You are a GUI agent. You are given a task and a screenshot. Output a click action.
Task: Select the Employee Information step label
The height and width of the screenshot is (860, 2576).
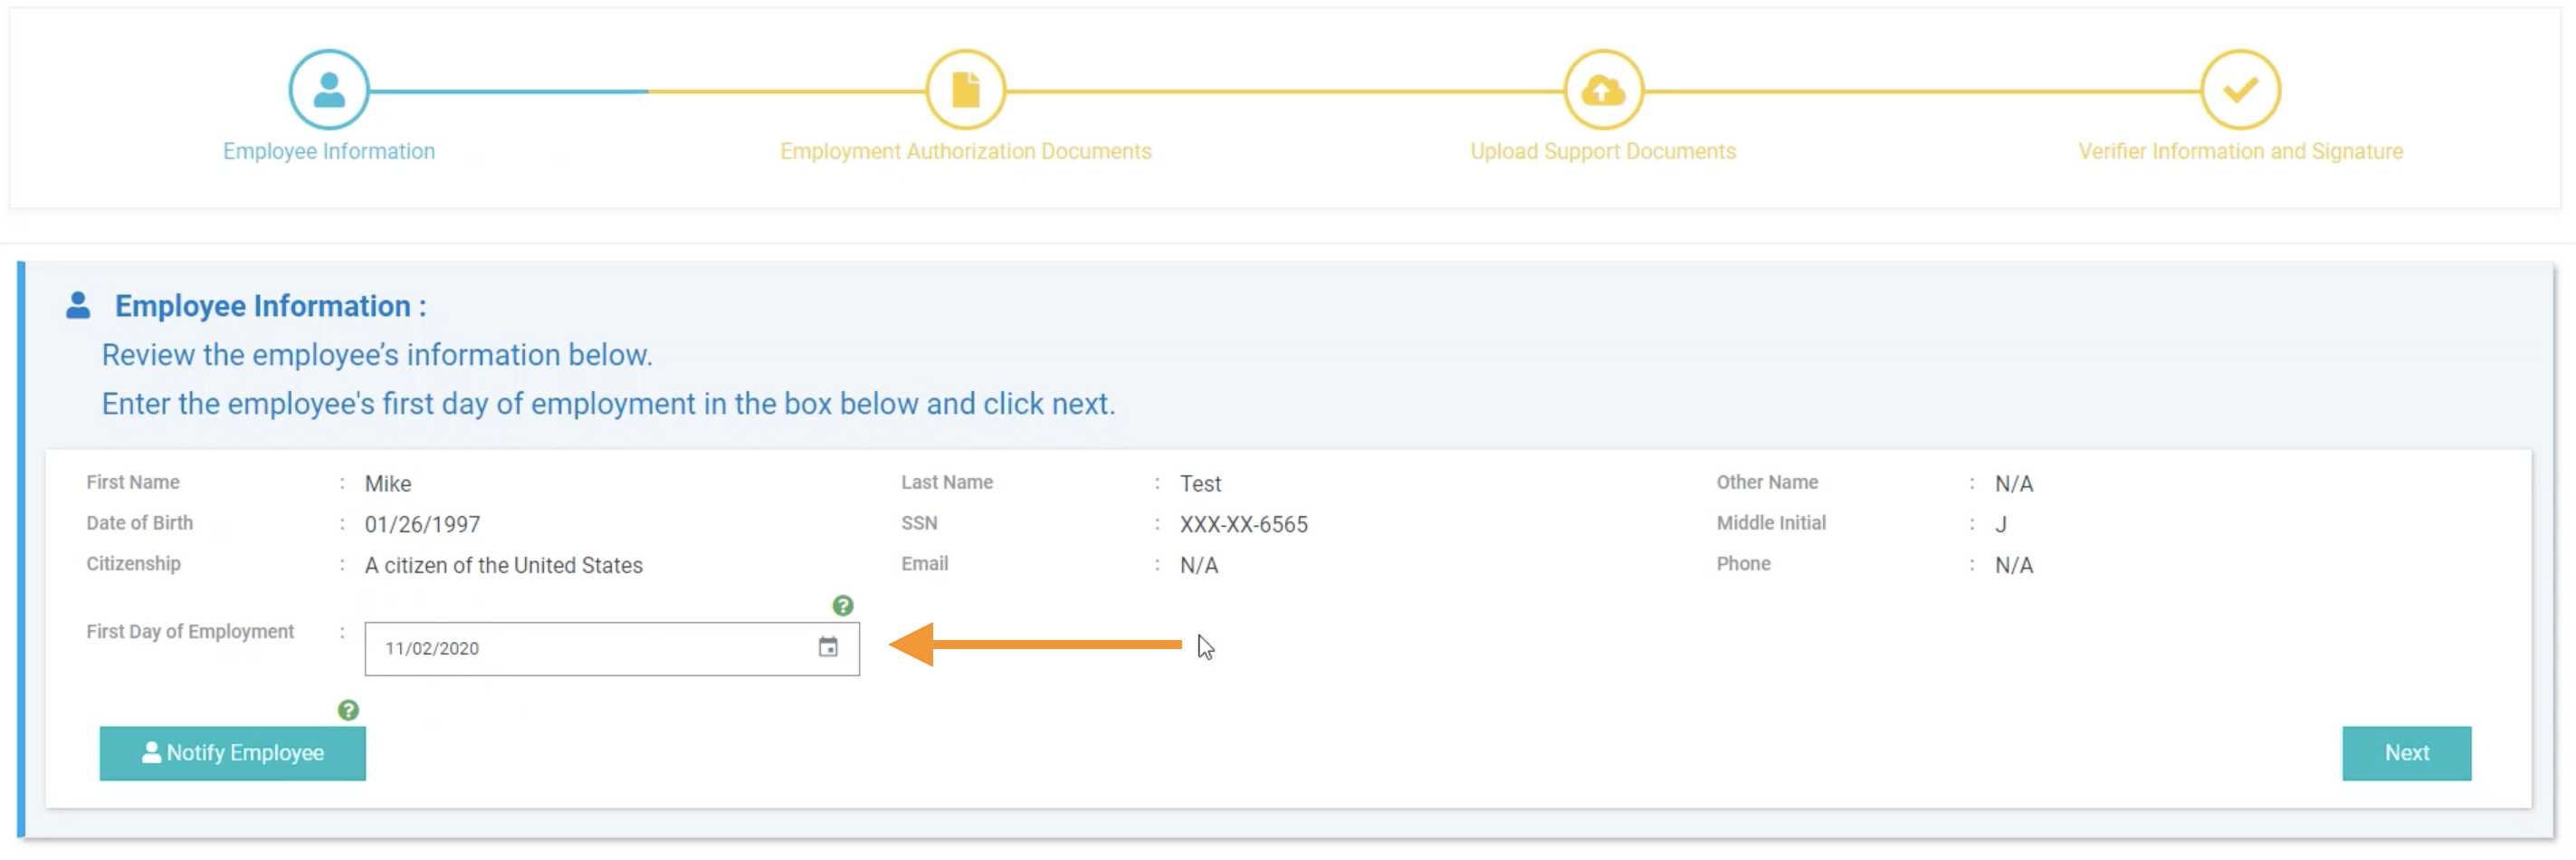click(x=329, y=151)
